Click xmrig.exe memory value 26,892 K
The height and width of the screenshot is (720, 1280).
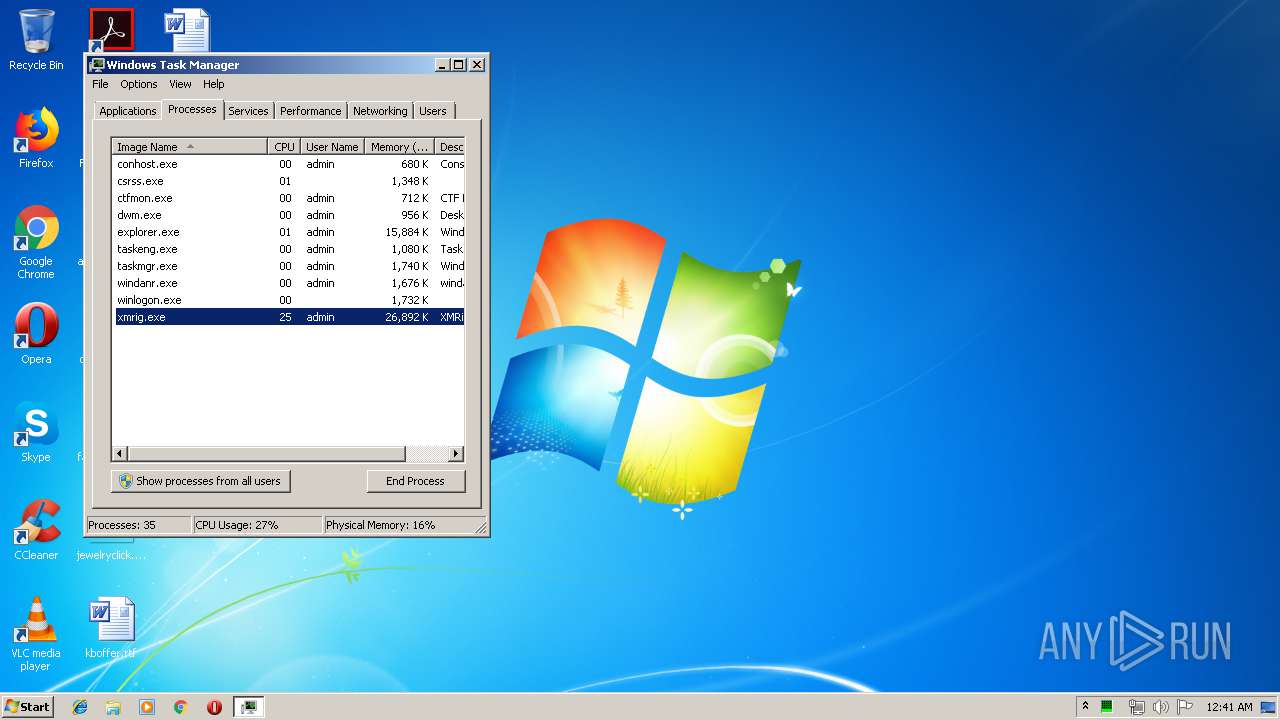click(406, 317)
